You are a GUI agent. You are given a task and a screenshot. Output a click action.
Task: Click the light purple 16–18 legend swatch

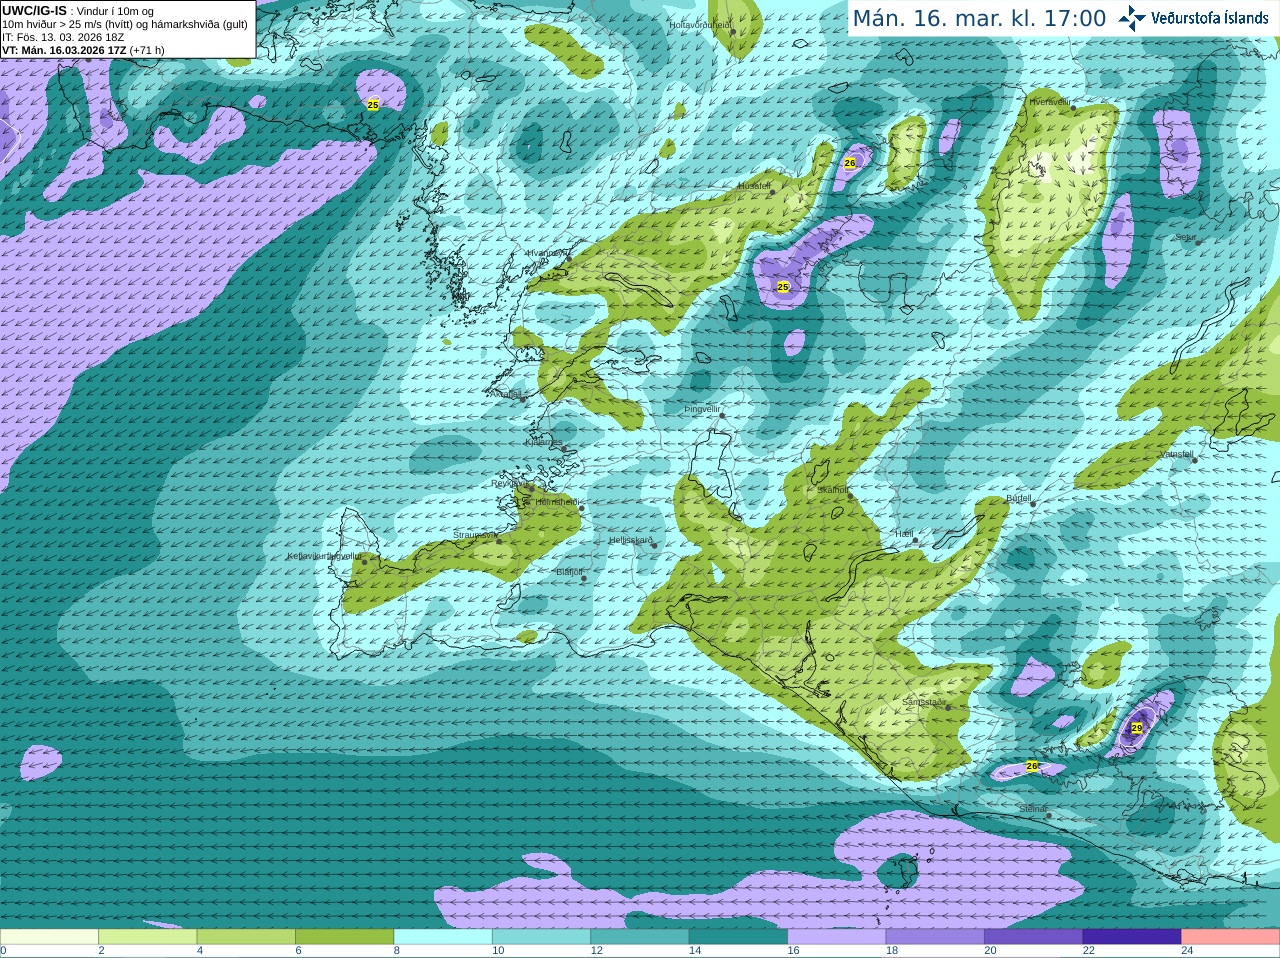pos(837,937)
